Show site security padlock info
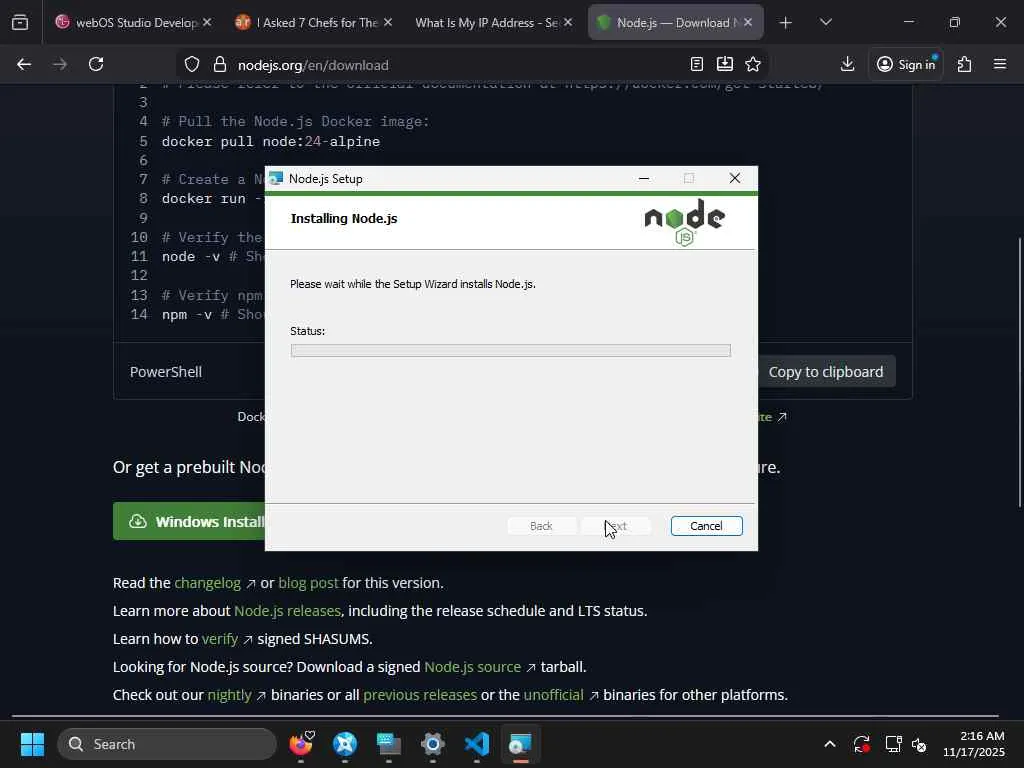Screen dimensions: 1024x768 219,65
